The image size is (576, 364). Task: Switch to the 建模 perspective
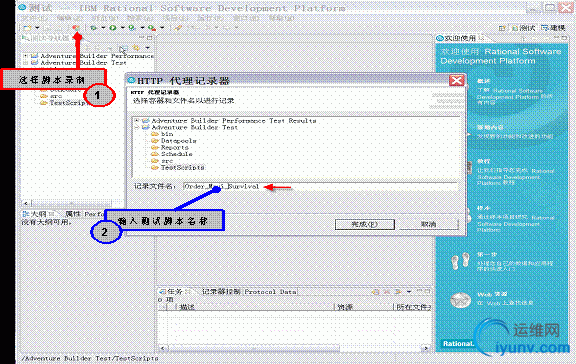(x=553, y=28)
